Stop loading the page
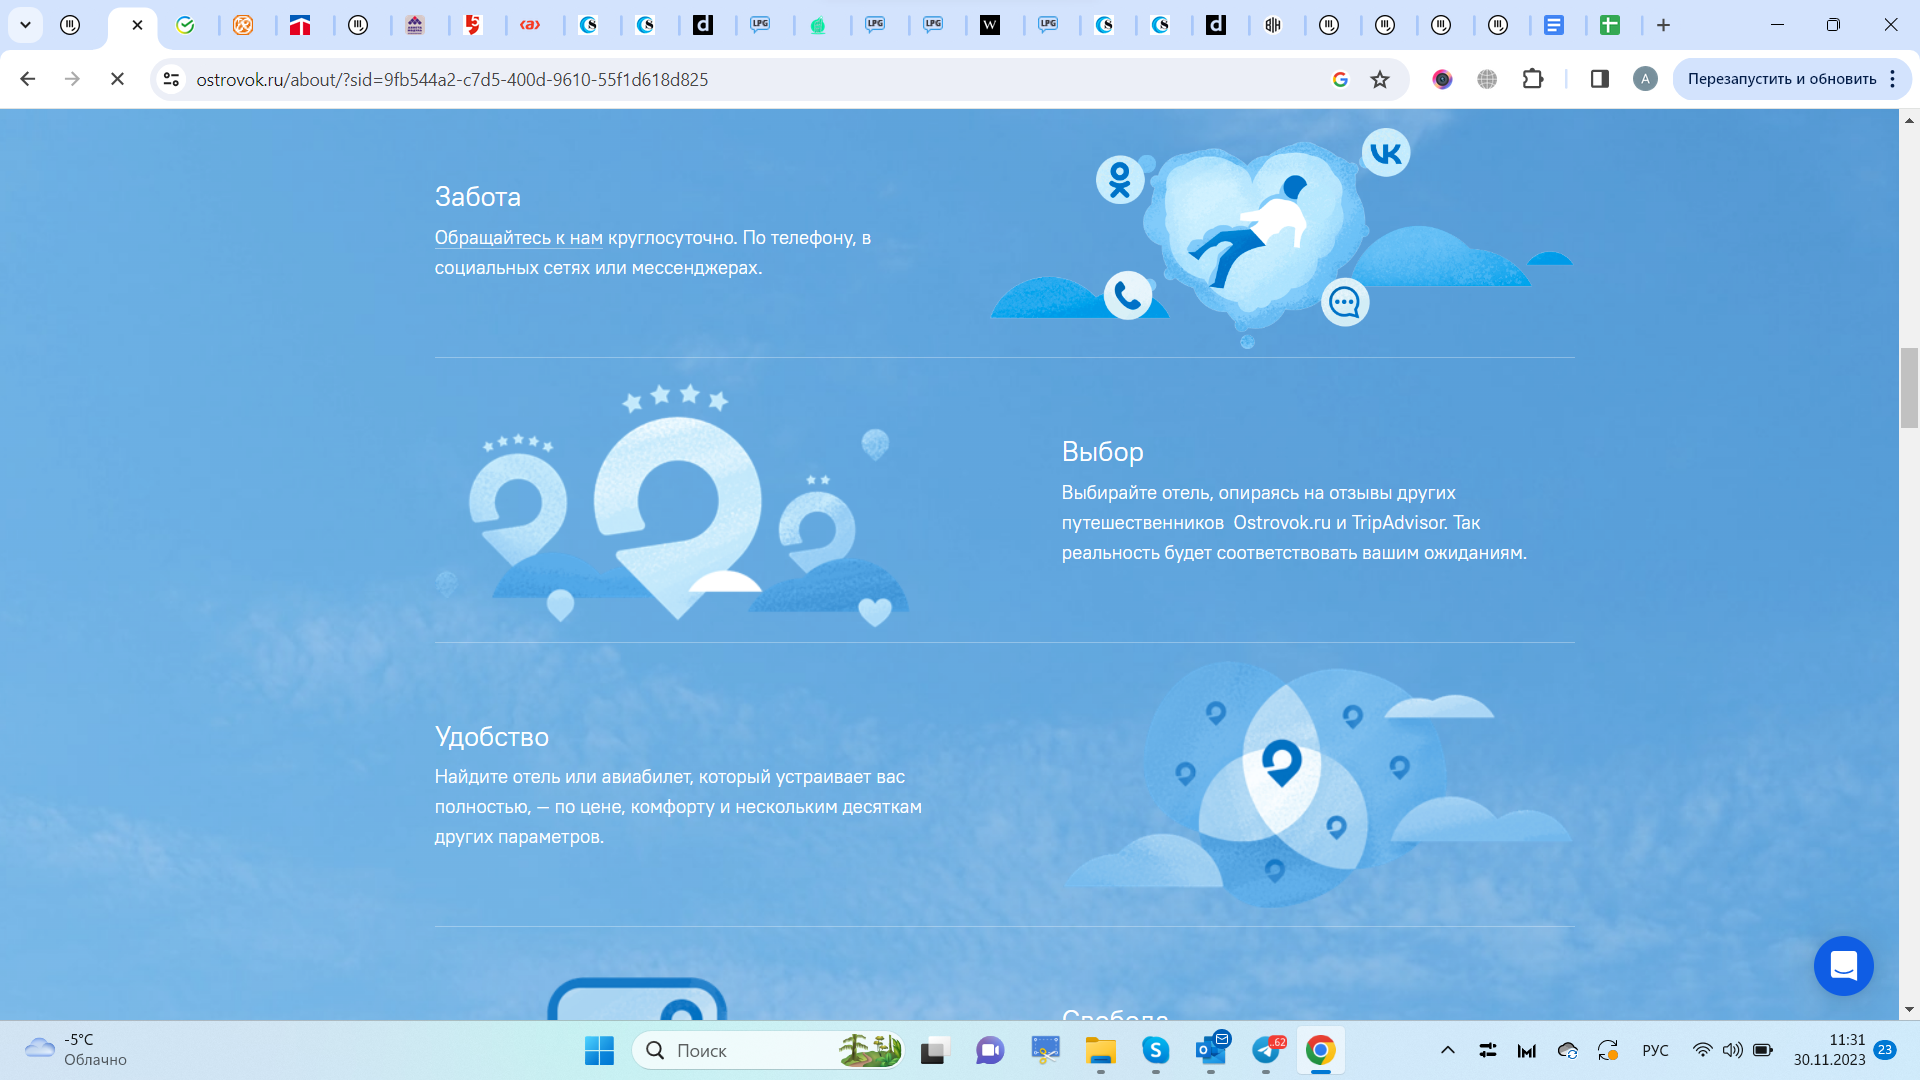The height and width of the screenshot is (1080, 1920). pyautogui.click(x=117, y=79)
